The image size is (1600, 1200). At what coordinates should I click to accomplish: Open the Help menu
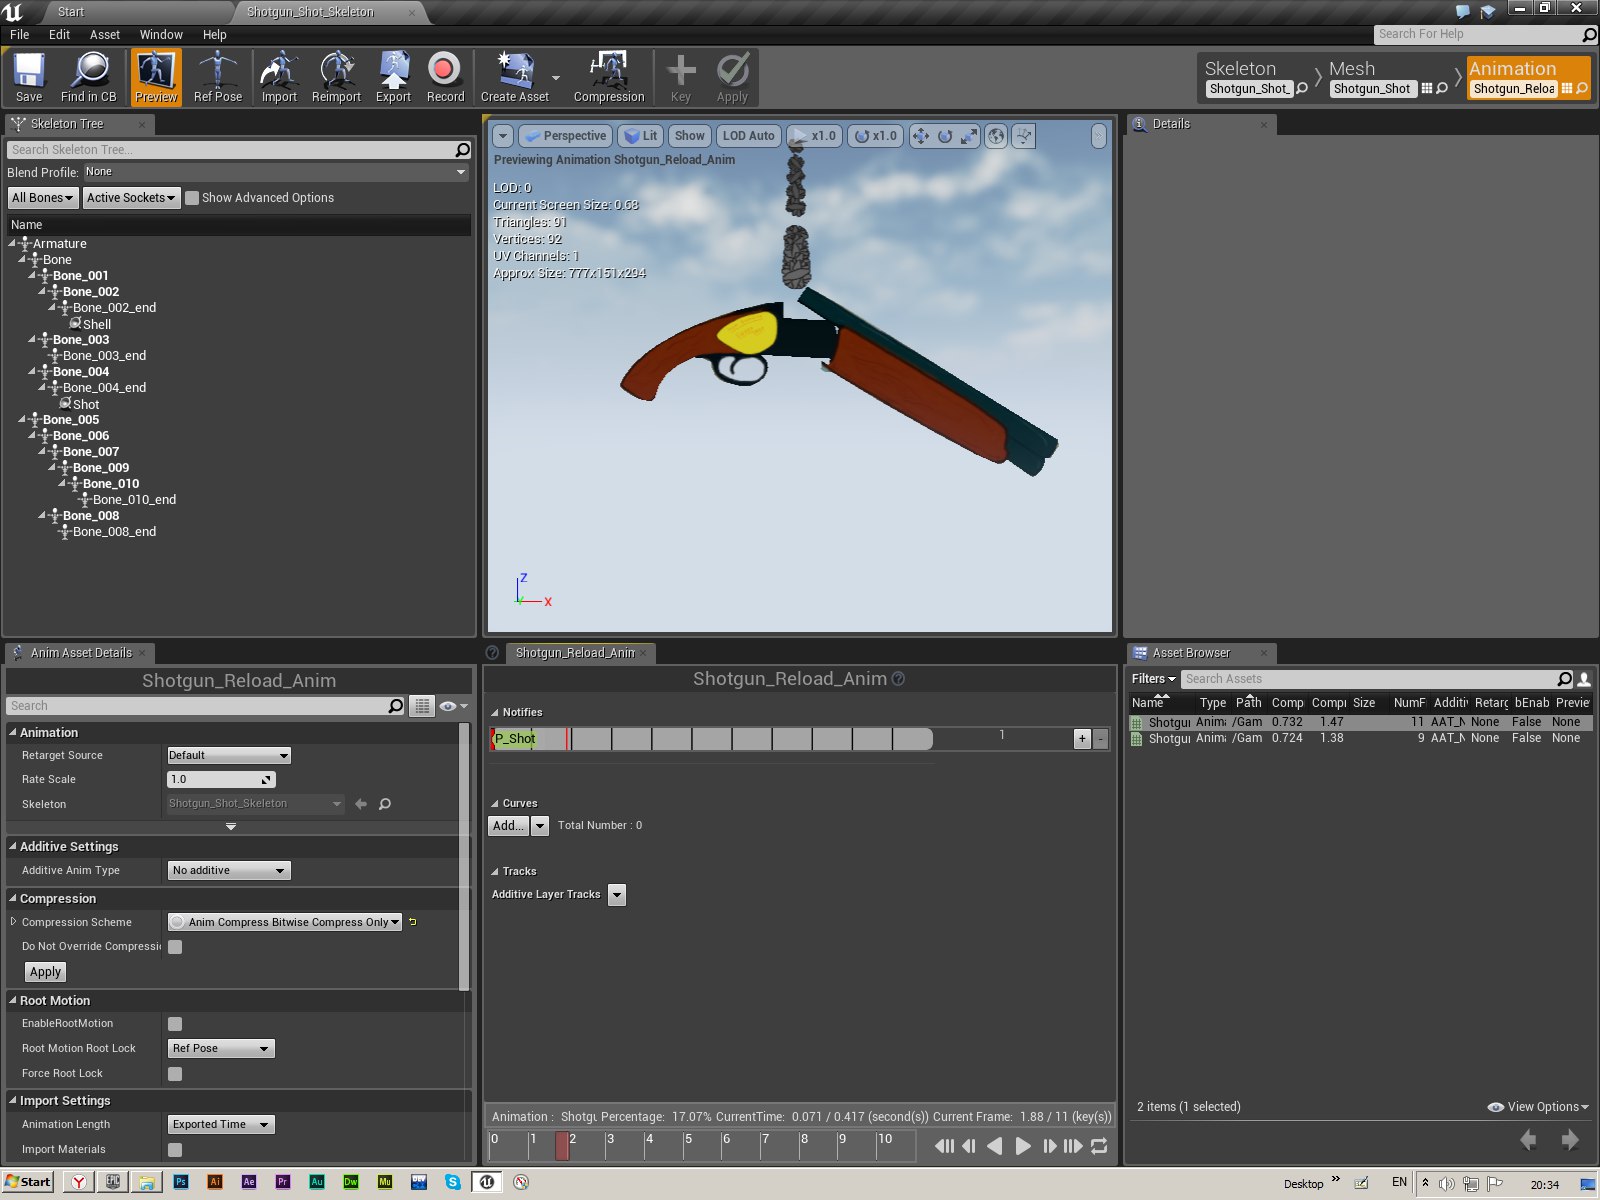tap(215, 34)
